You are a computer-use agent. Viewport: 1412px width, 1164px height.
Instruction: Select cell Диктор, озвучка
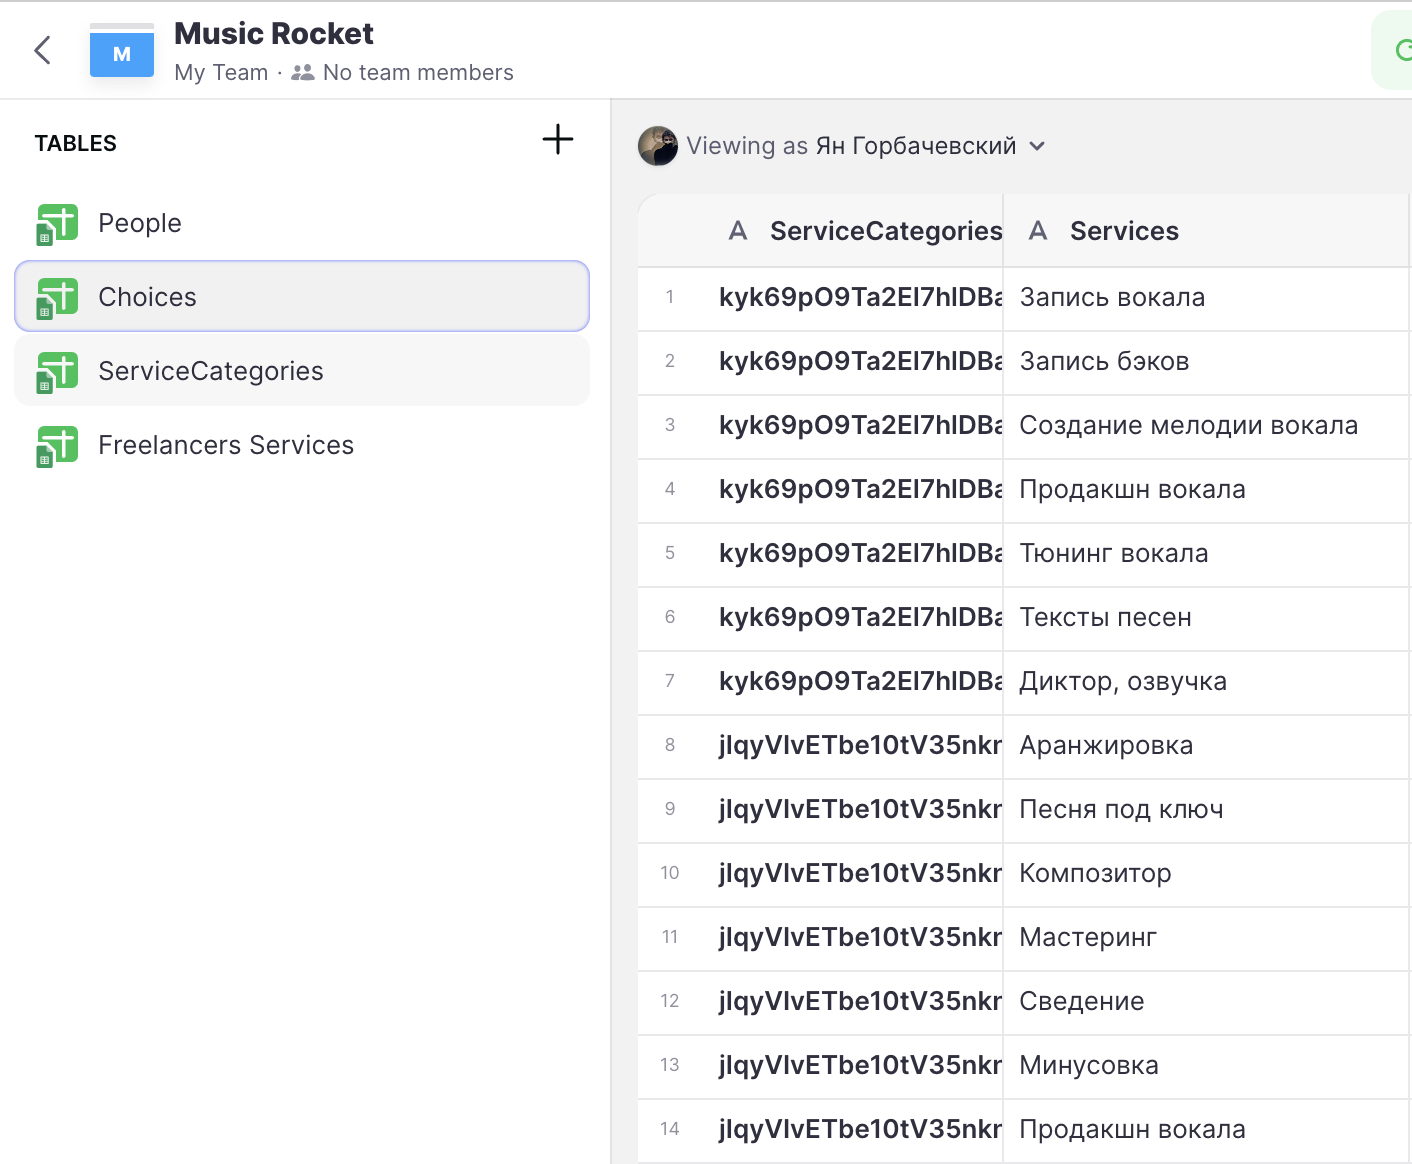(1206, 682)
